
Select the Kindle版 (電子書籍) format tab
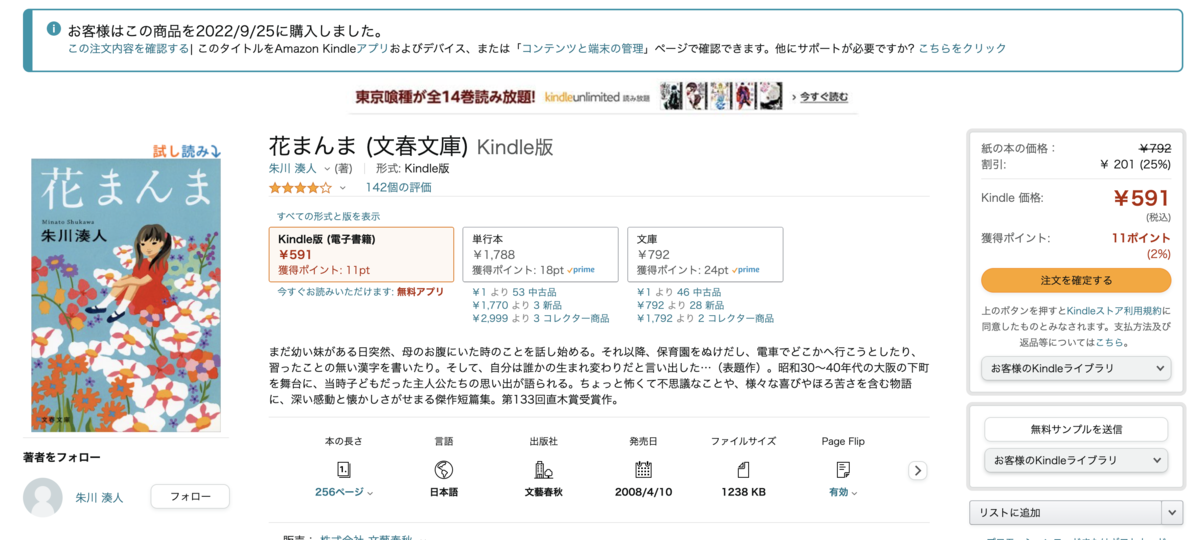(361, 254)
